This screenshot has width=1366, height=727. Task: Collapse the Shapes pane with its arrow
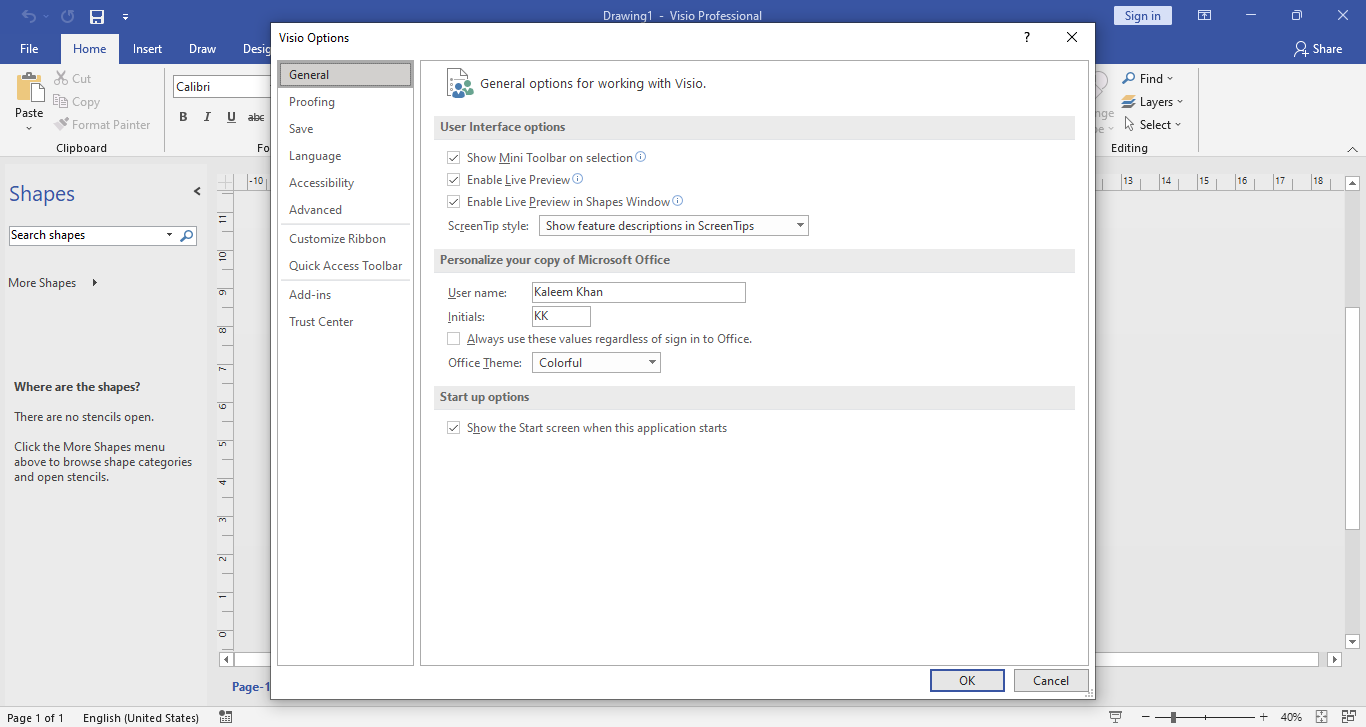(x=197, y=191)
